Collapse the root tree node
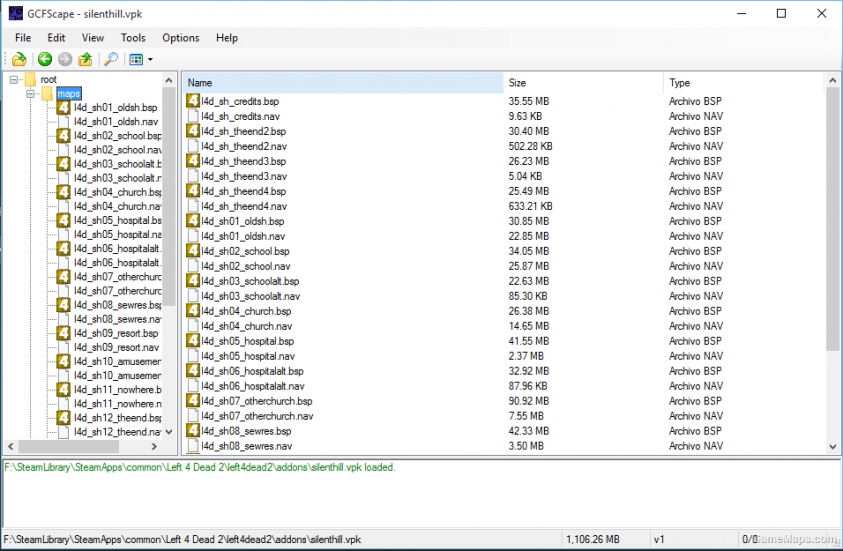Screen dimensions: 843x551 tap(13, 80)
